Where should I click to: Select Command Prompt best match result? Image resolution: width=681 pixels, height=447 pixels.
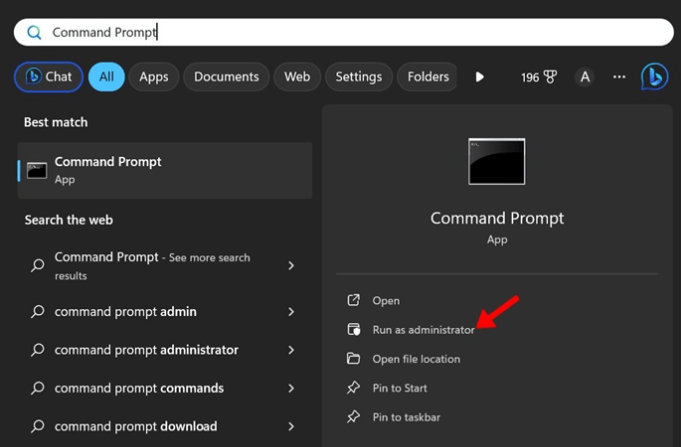(x=165, y=170)
